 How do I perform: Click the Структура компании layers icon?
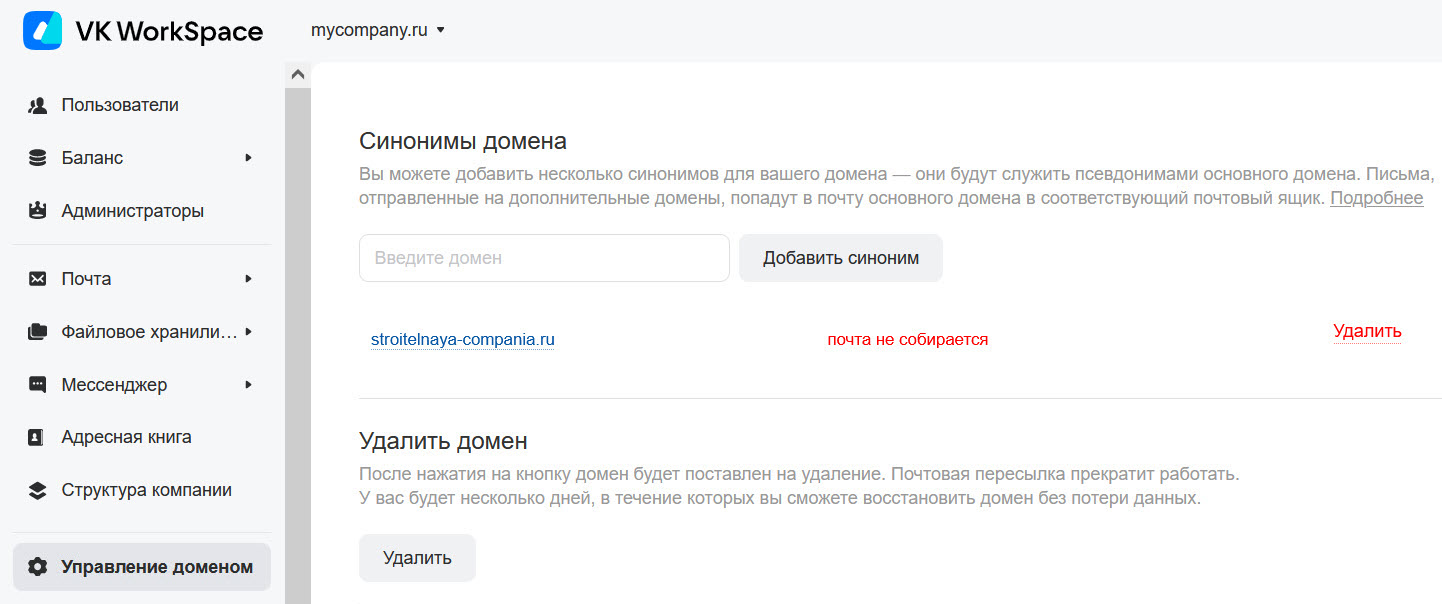click(x=38, y=490)
